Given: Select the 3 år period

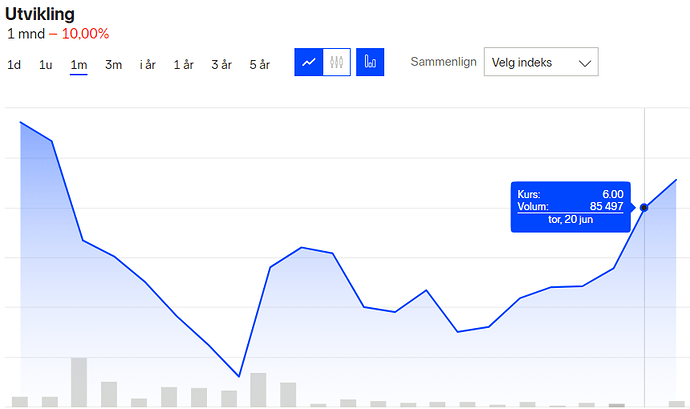Looking at the screenshot, I should pos(221,65).
